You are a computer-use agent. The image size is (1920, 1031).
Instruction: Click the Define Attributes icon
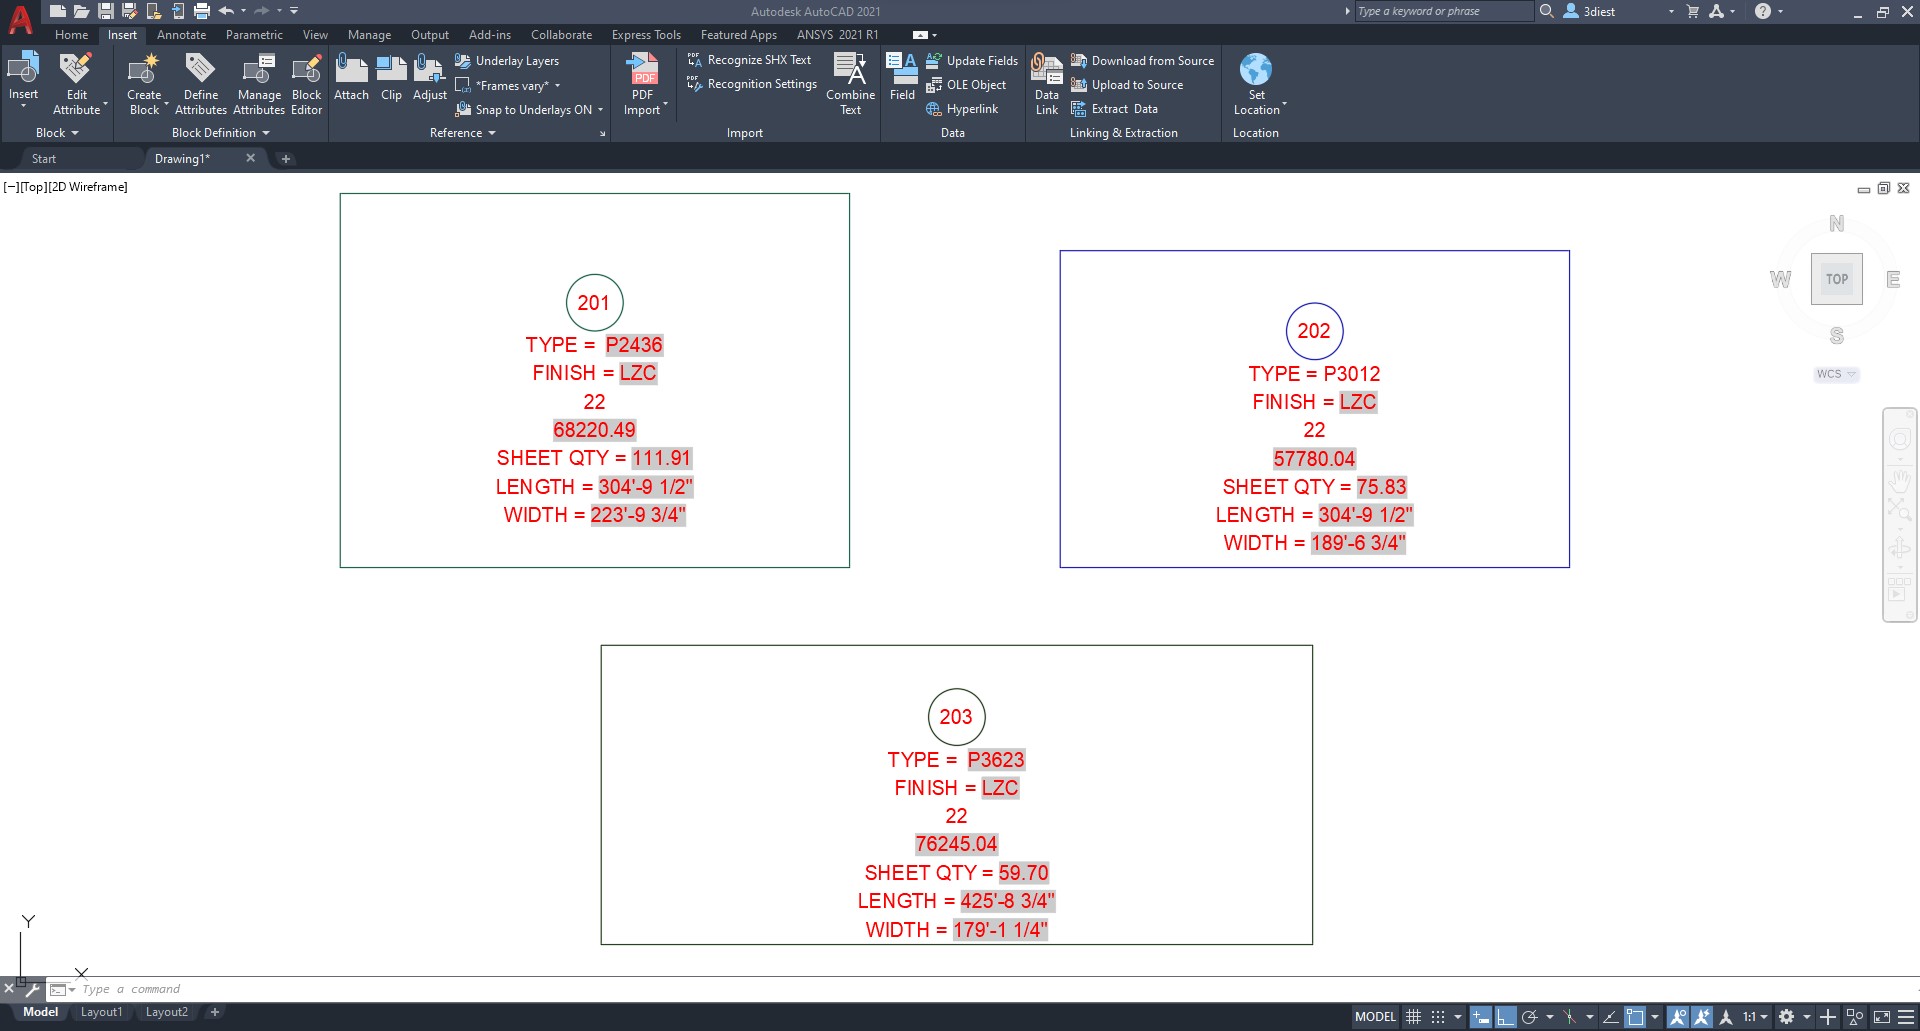[200, 70]
